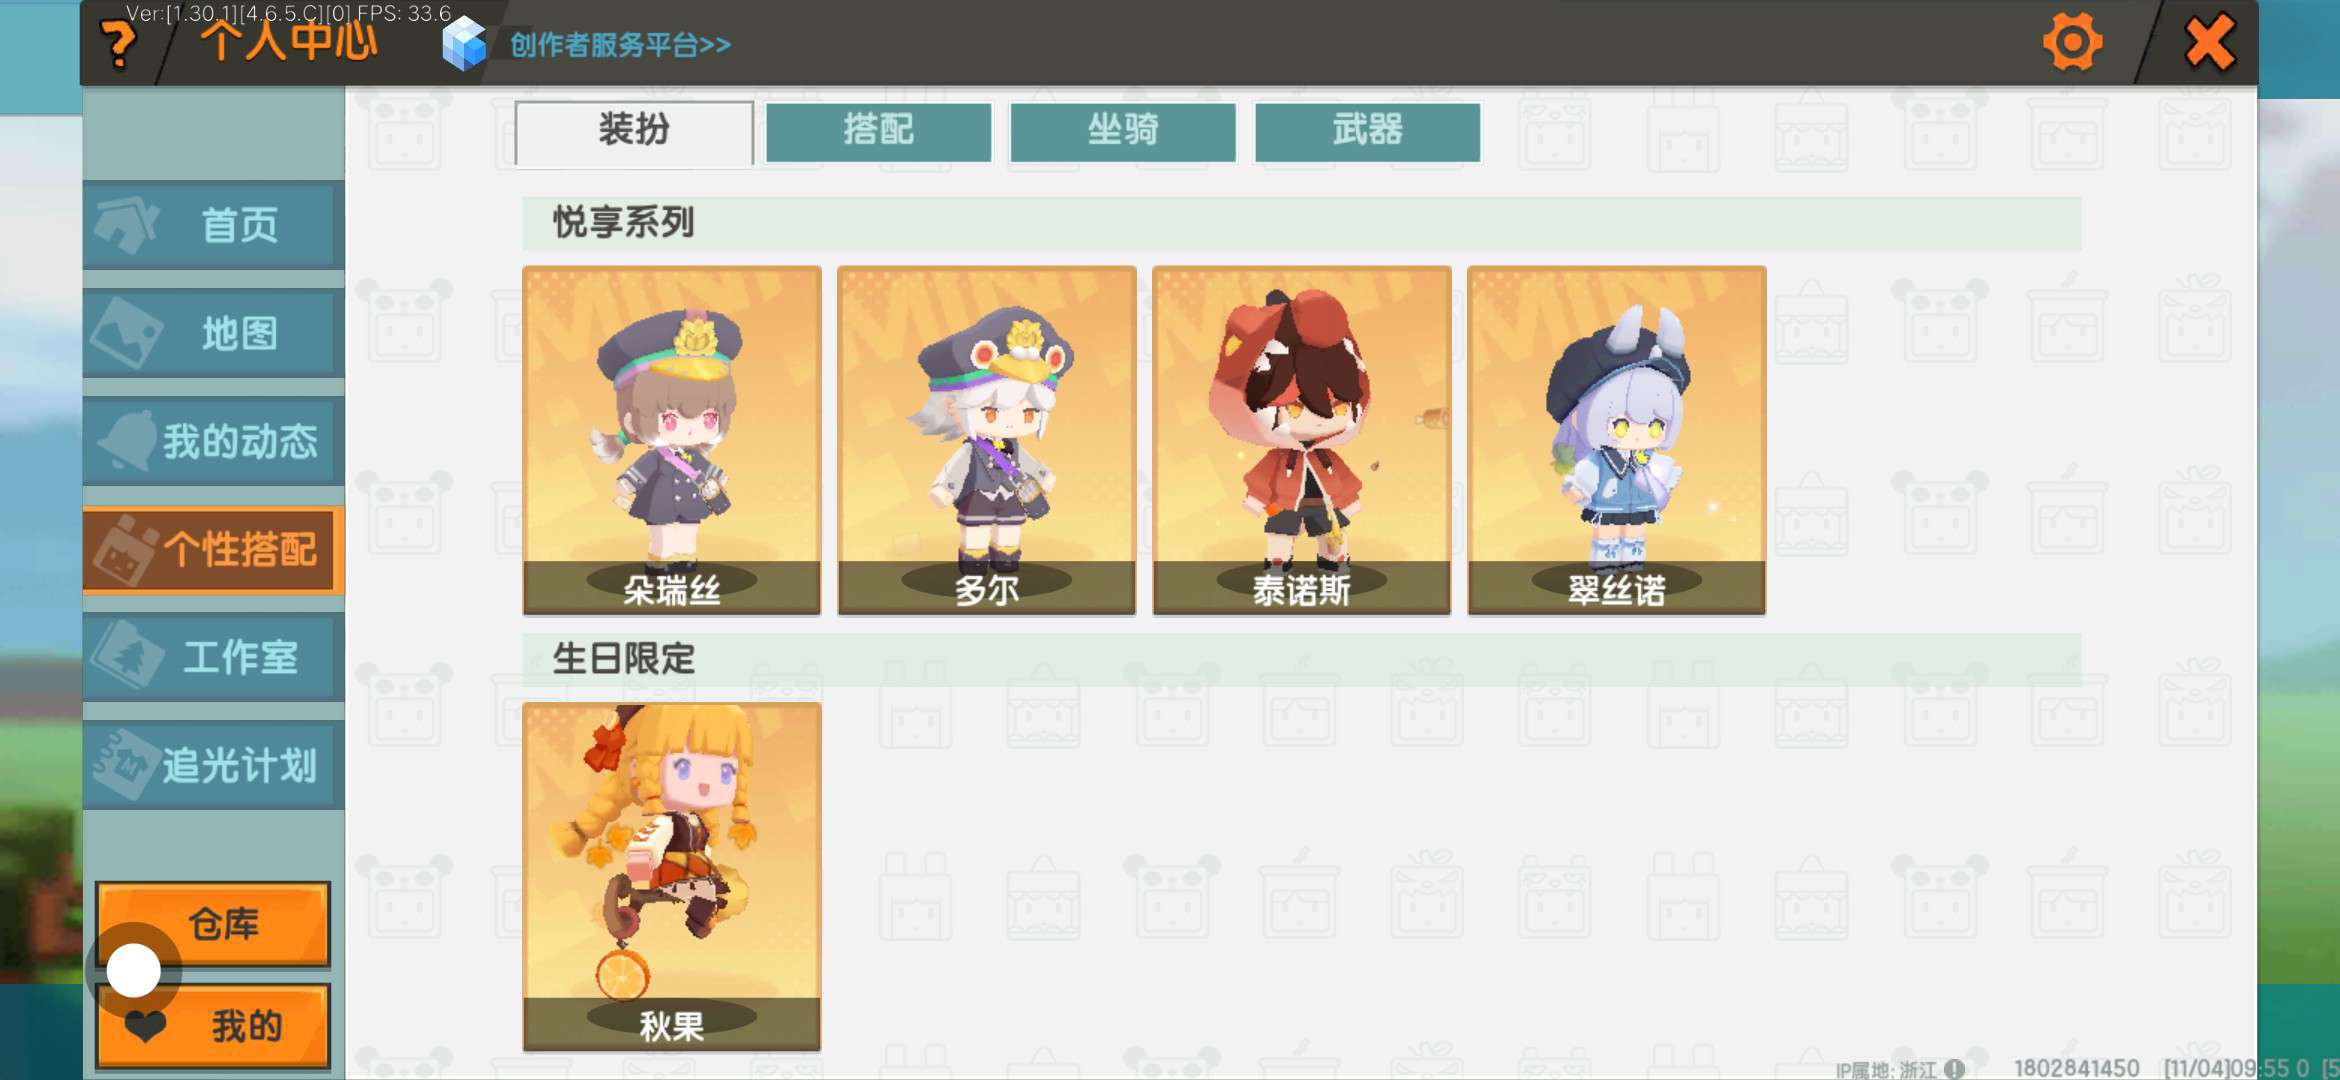Screen dimensions: 2340x1080
Task: Click the info icon beside IP属地
Action: pos(1954,1069)
